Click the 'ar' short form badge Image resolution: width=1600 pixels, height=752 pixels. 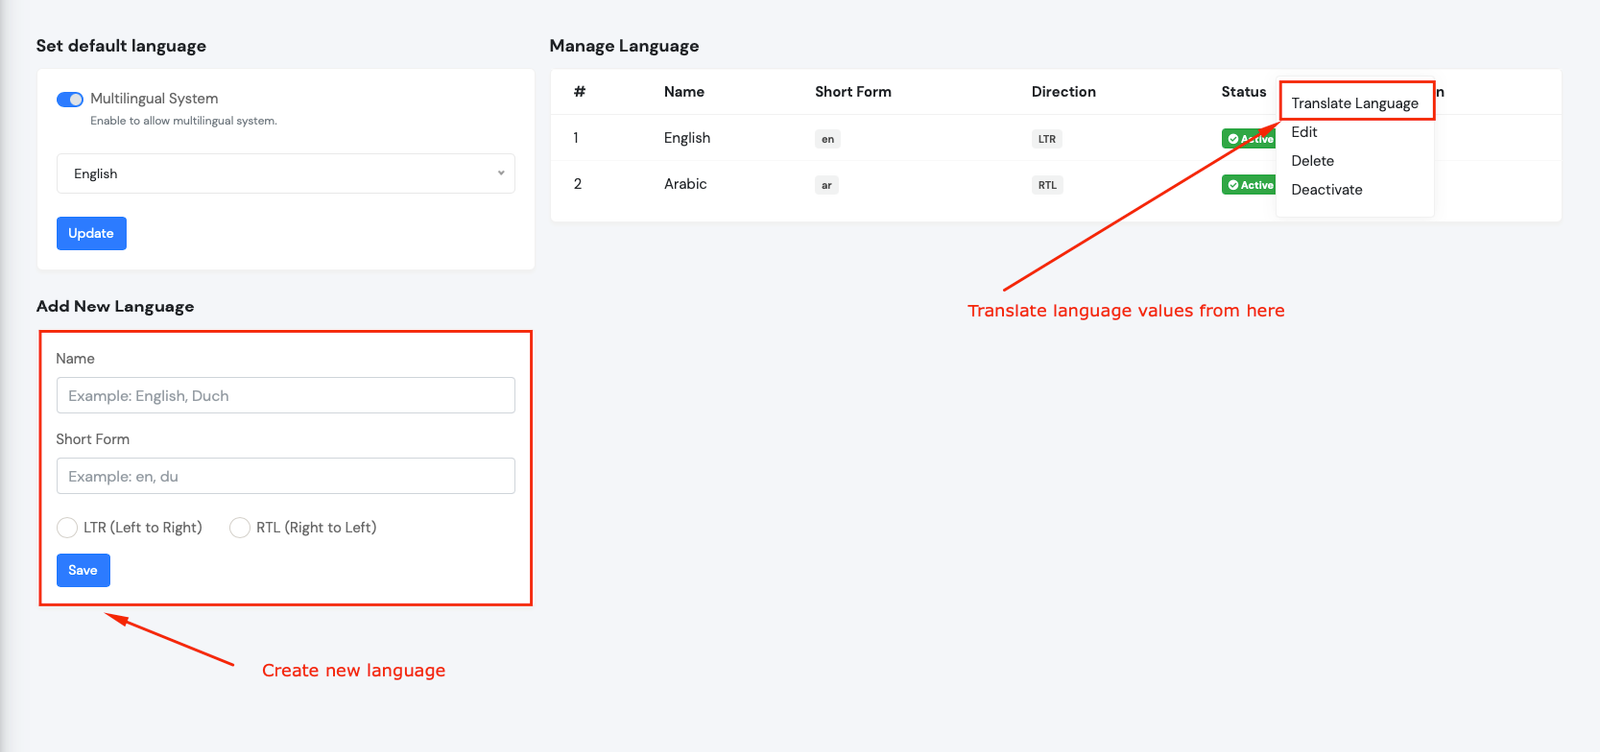(x=826, y=185)
